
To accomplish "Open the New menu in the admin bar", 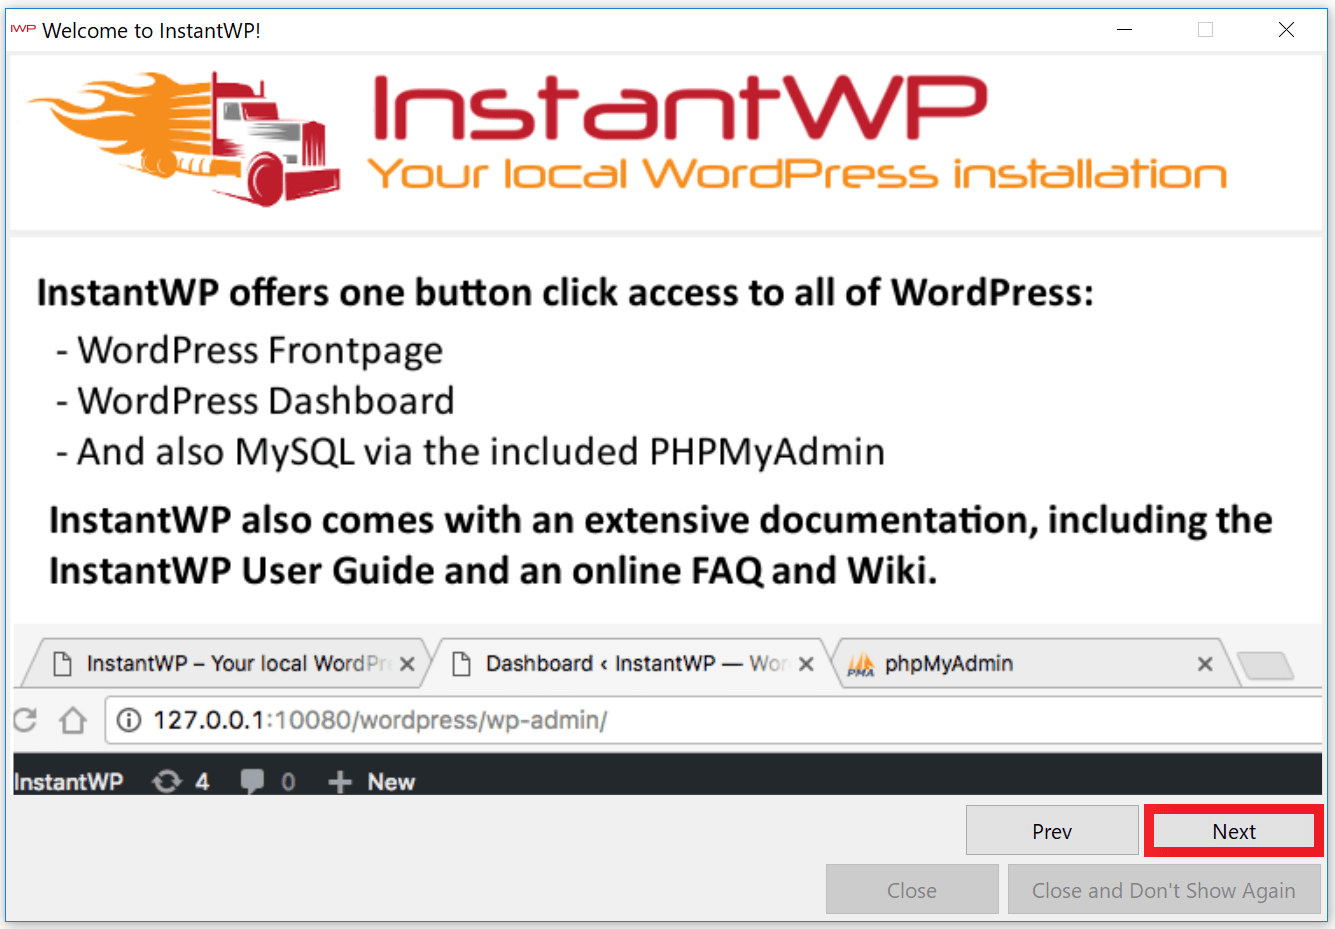I will 391,781.
